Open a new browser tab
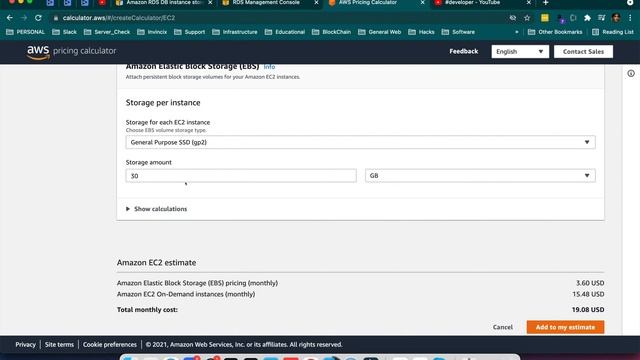Screen dimensions: 640x360 coord(546,3)
